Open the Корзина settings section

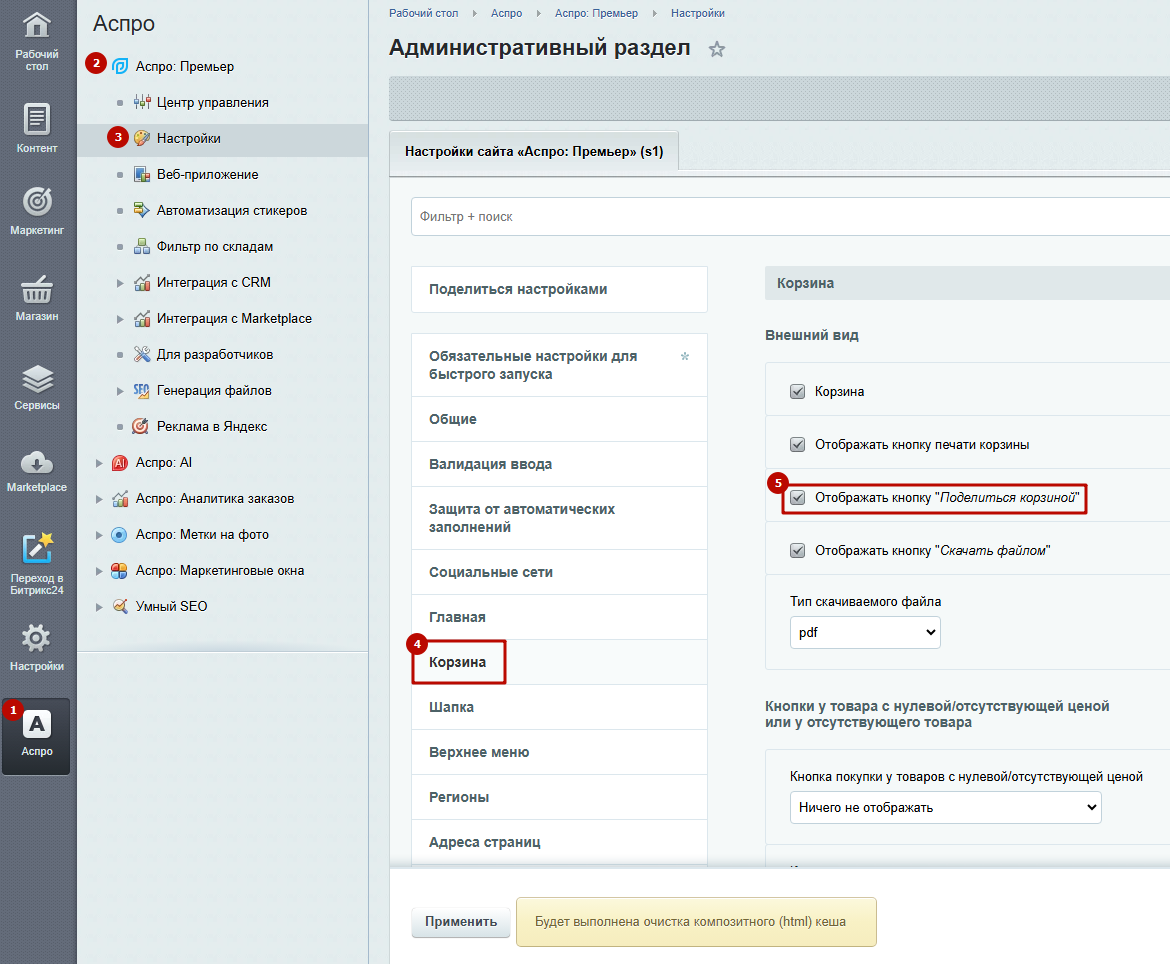tap(559, 662)
